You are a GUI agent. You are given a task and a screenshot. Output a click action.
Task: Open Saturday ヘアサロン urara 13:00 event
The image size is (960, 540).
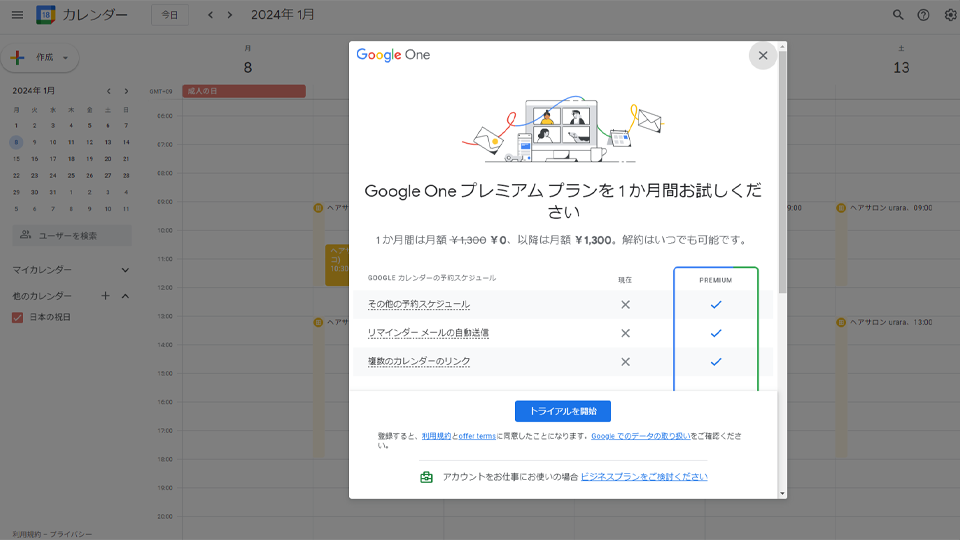(x=890, y=323)
